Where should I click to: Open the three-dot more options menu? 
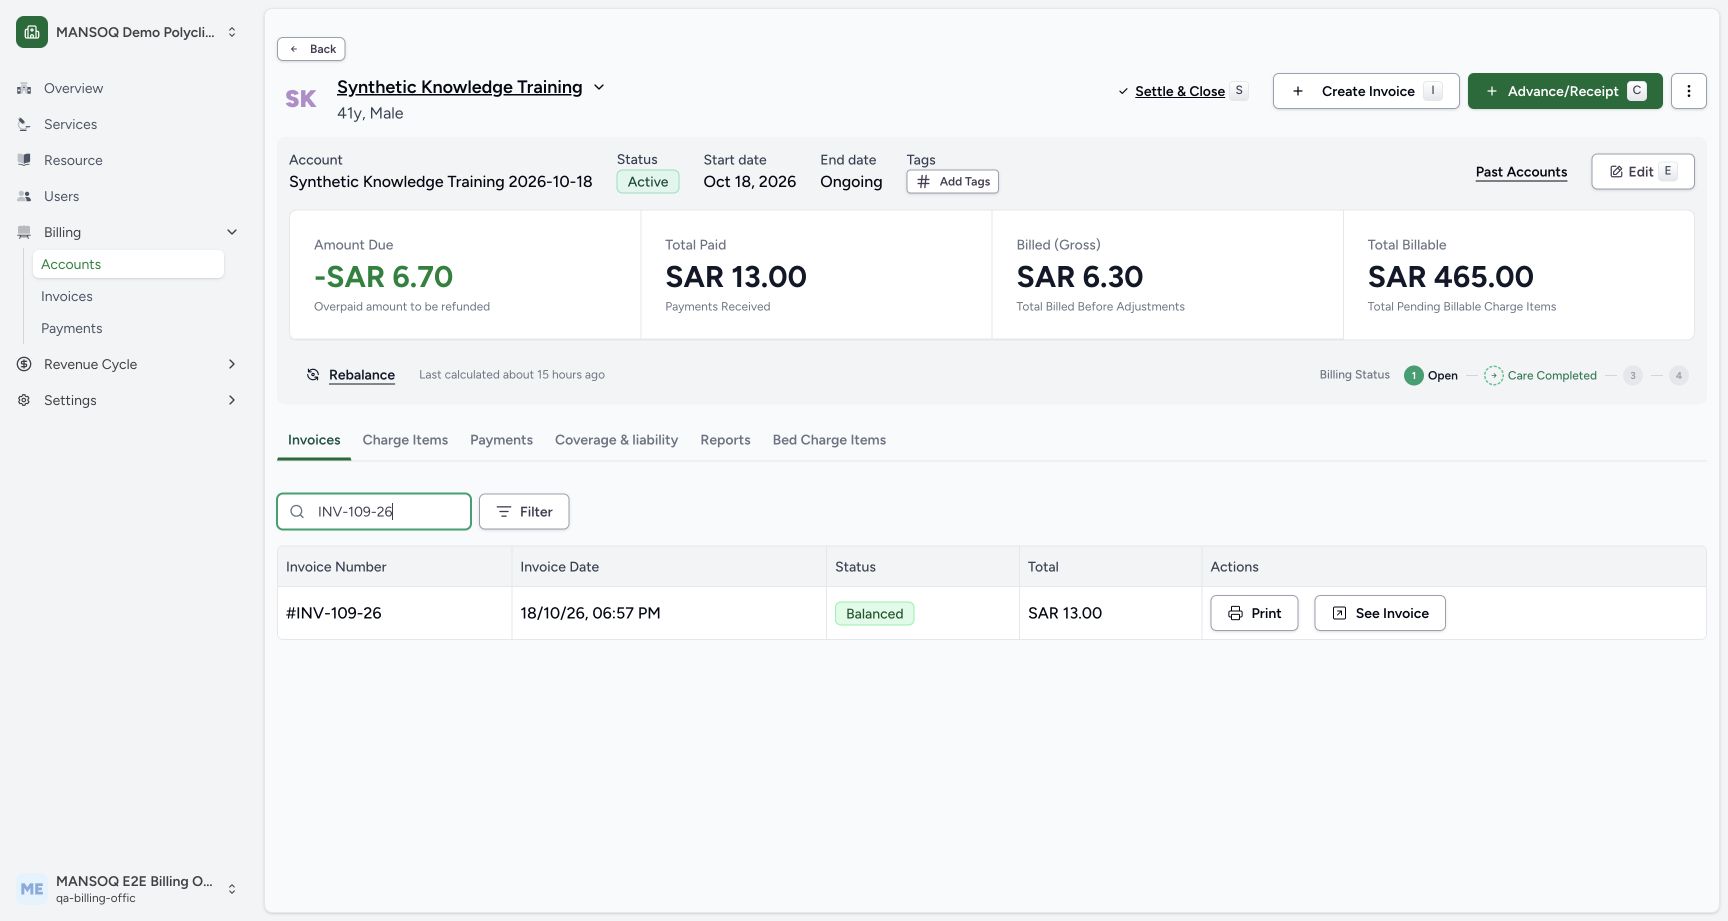tap(1689, 91)
